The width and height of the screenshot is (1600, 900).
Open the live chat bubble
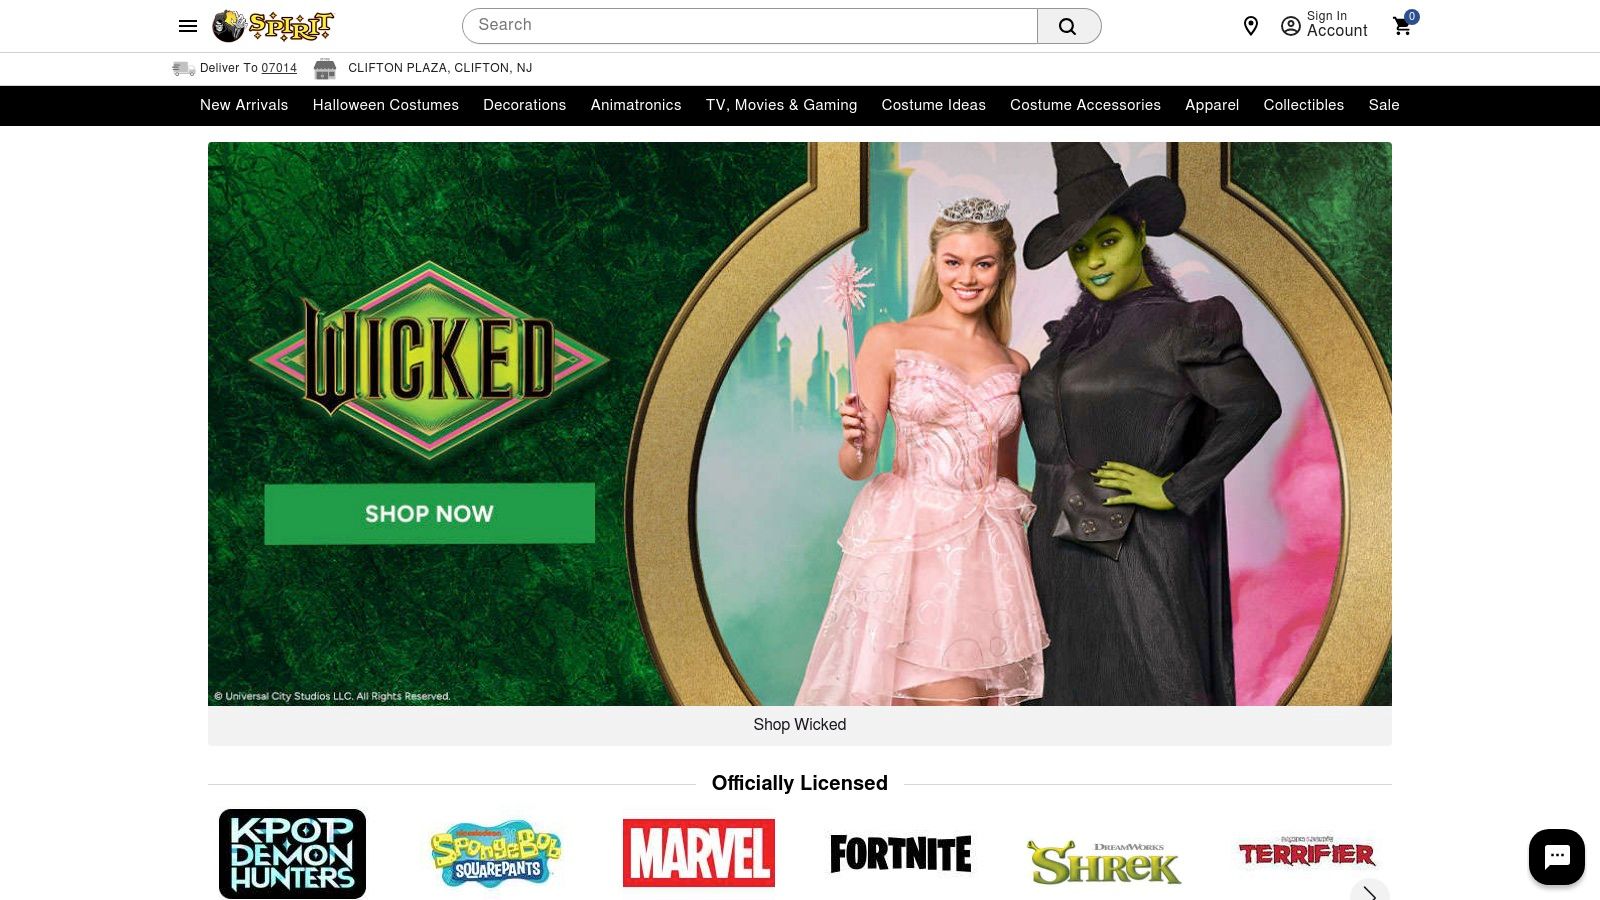tap(1556, 856)
